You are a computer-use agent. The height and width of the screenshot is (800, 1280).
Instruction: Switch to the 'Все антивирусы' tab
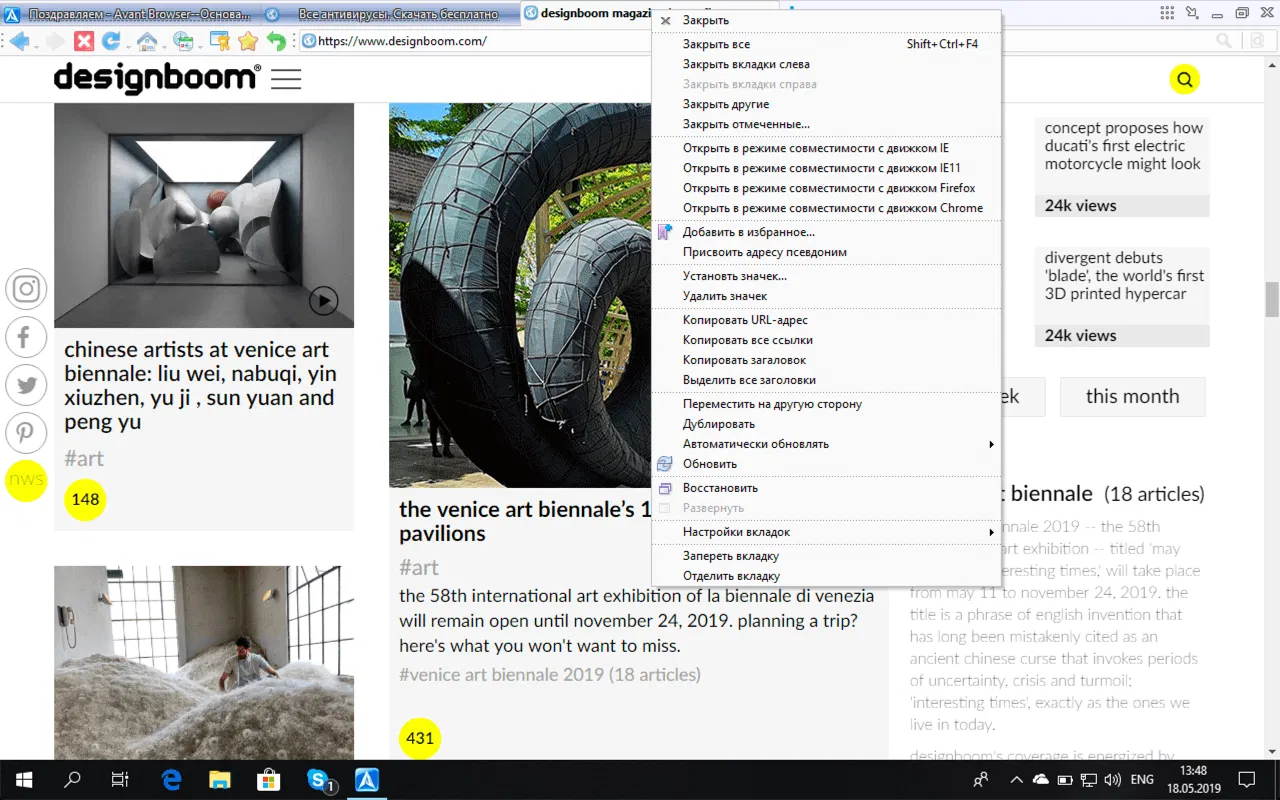391,14
